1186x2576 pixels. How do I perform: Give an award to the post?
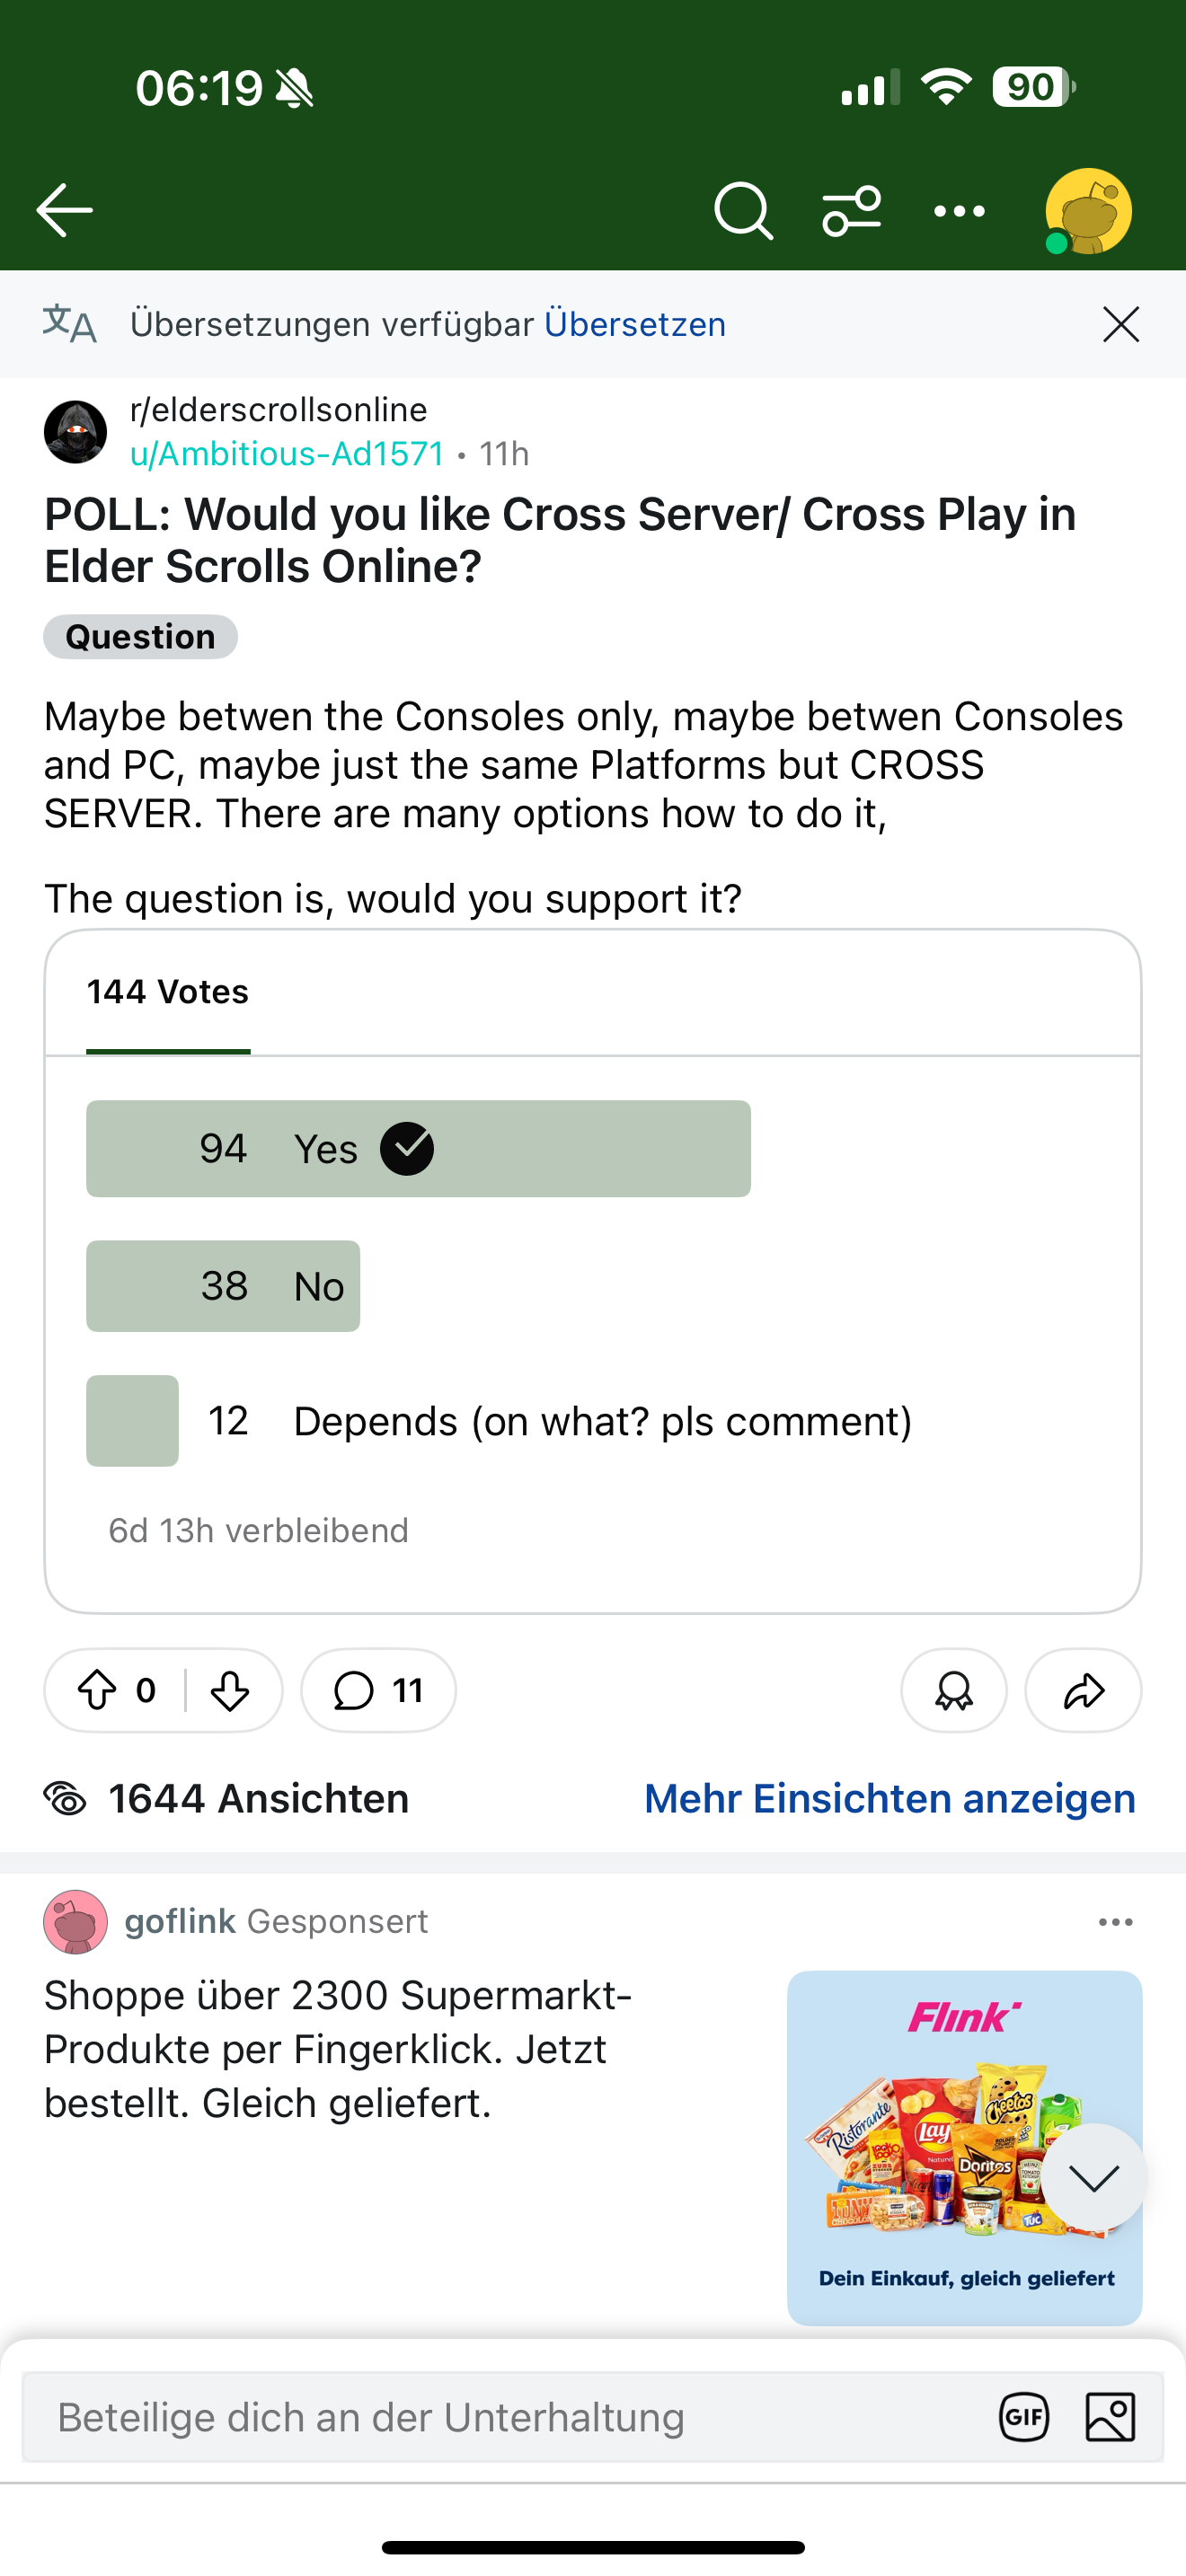coord(954,1690)
